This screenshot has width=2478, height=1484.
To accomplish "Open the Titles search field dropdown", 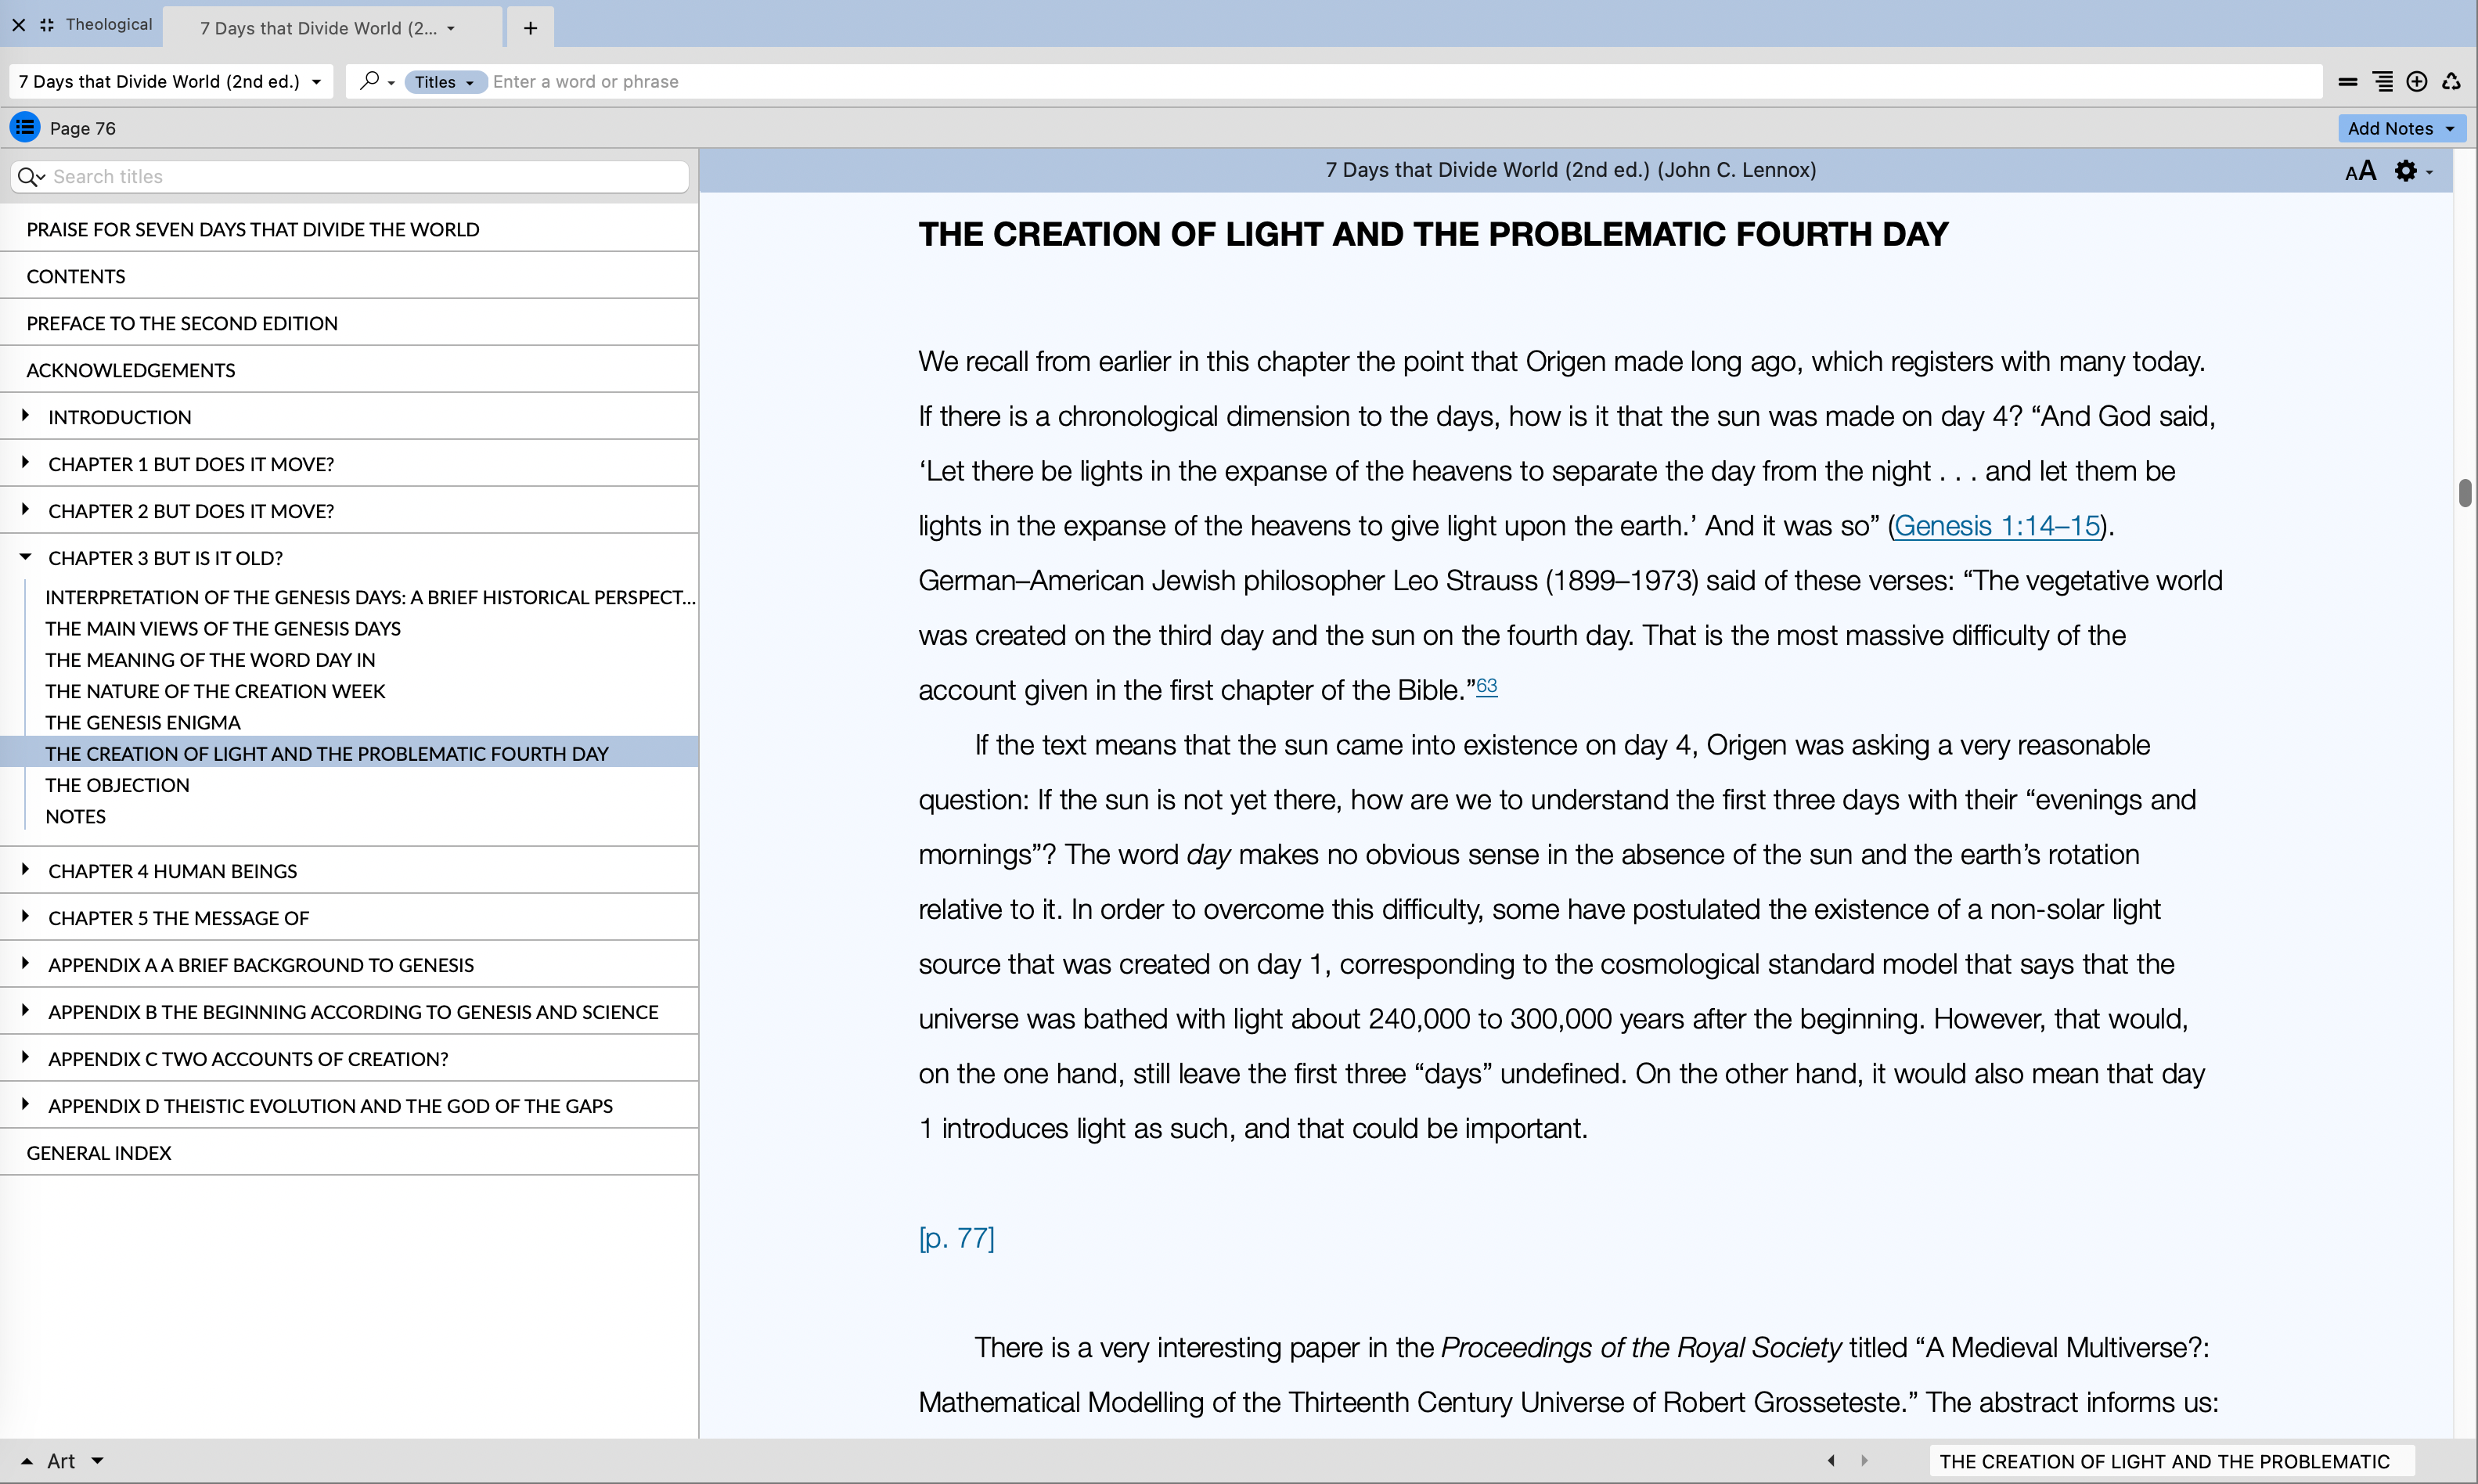I will [445, 82].
